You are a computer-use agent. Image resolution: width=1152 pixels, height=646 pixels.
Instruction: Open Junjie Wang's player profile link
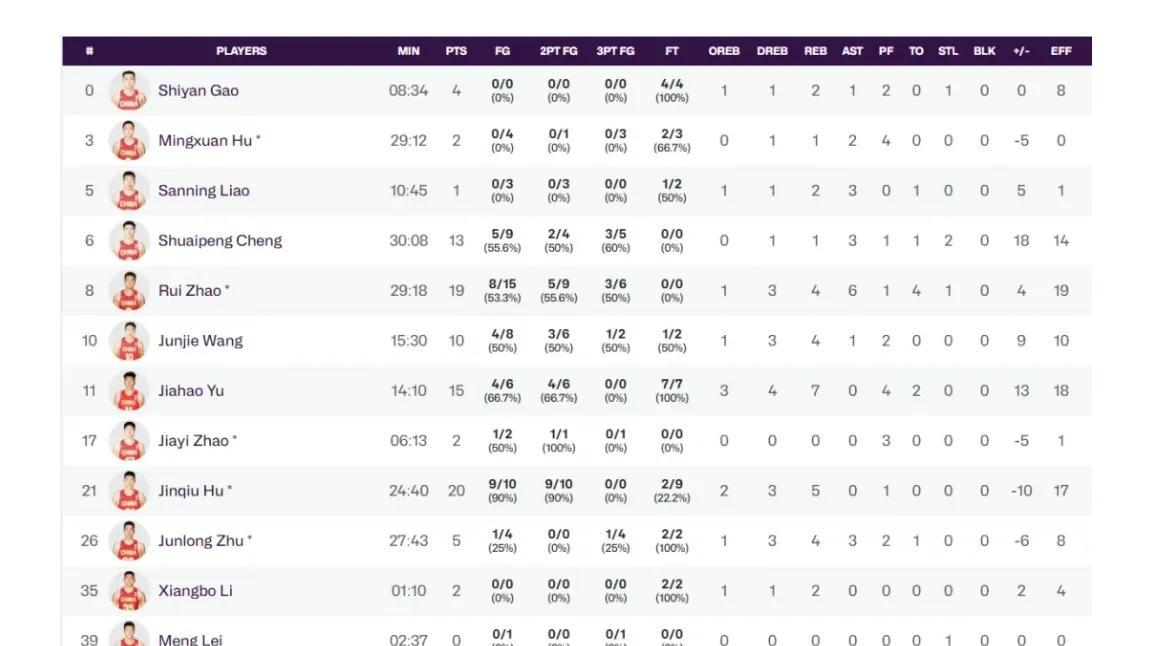[x=200, y=341]
